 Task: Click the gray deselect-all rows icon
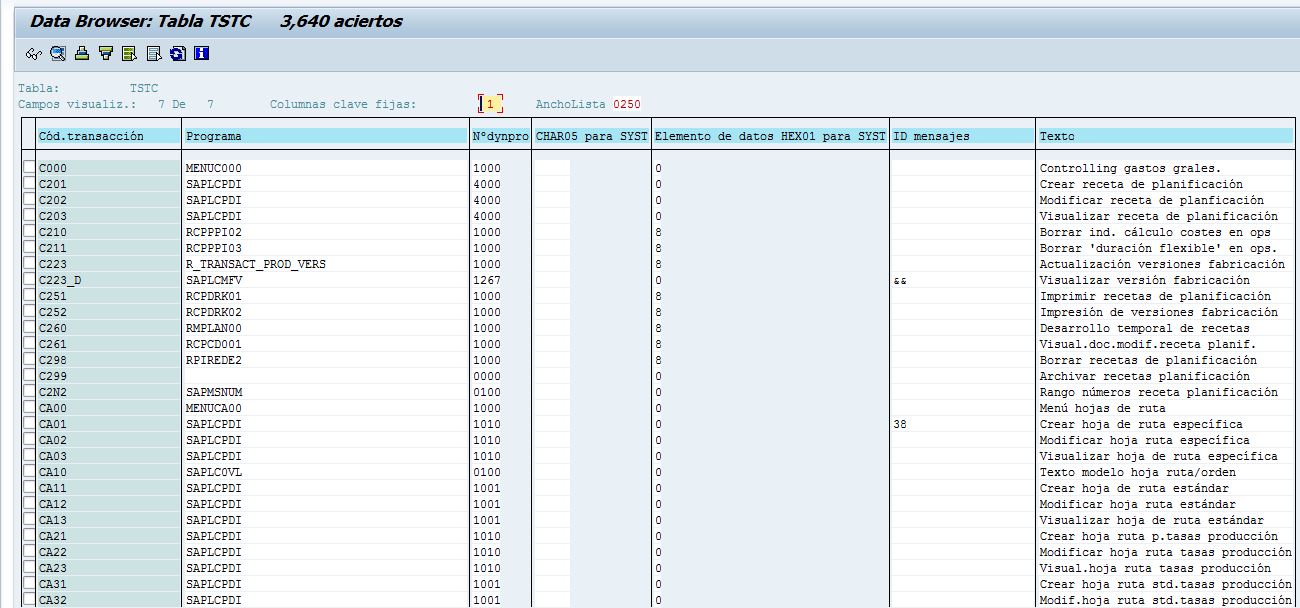(154, 53)
